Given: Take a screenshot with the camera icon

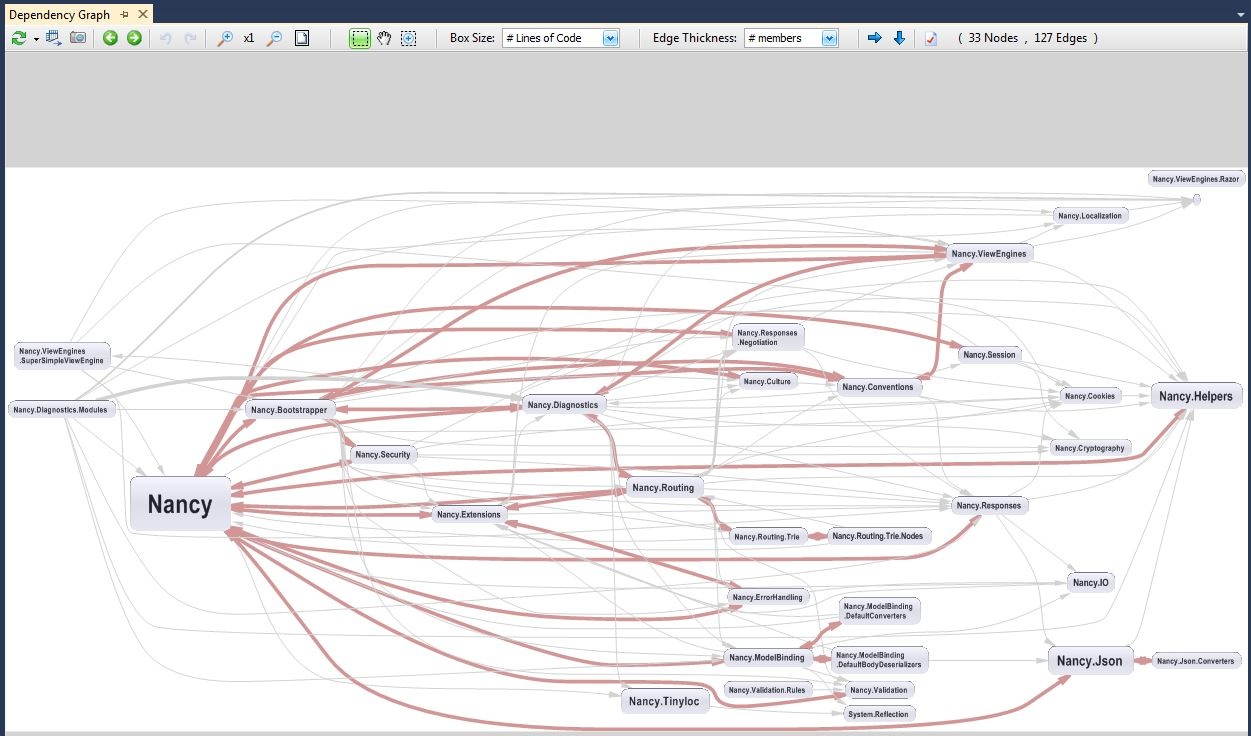Looking at the screenshot, I should tap(79, 38).
